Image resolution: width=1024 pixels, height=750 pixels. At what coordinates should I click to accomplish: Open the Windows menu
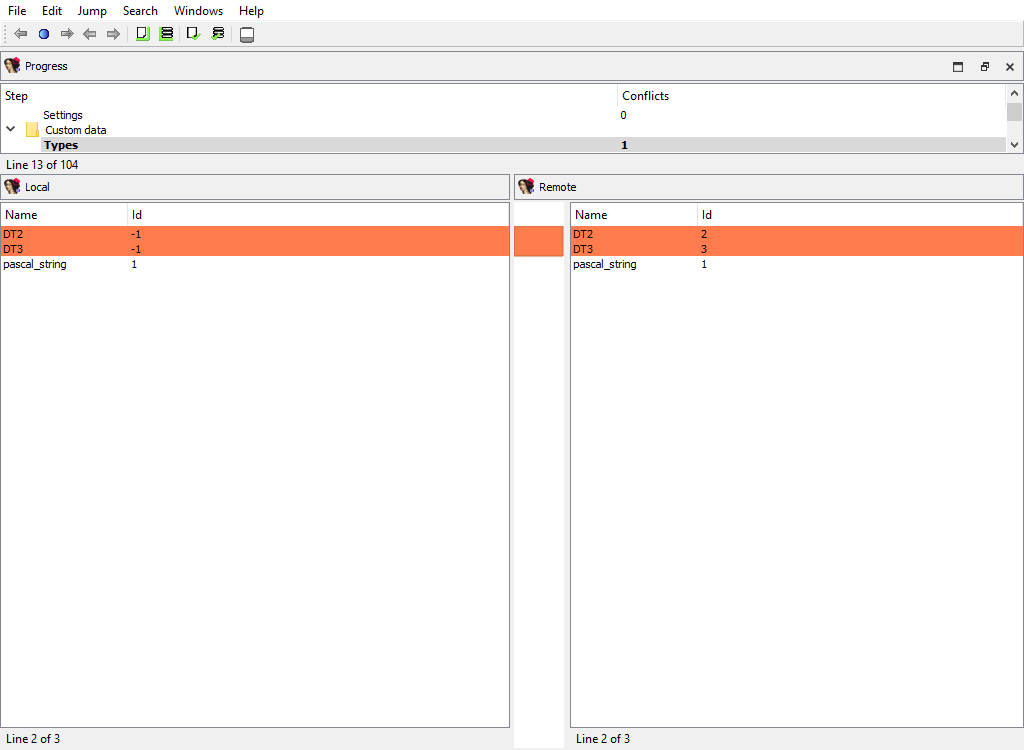pos(198,11)
